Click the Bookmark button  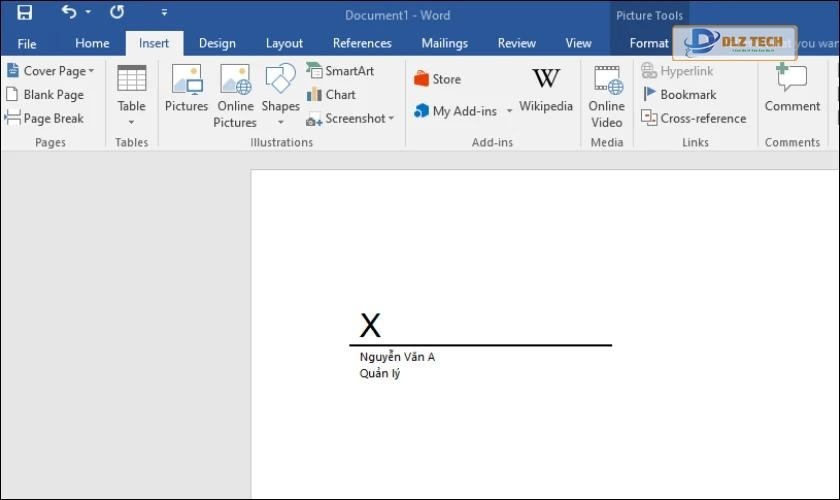tap(679, 94)
